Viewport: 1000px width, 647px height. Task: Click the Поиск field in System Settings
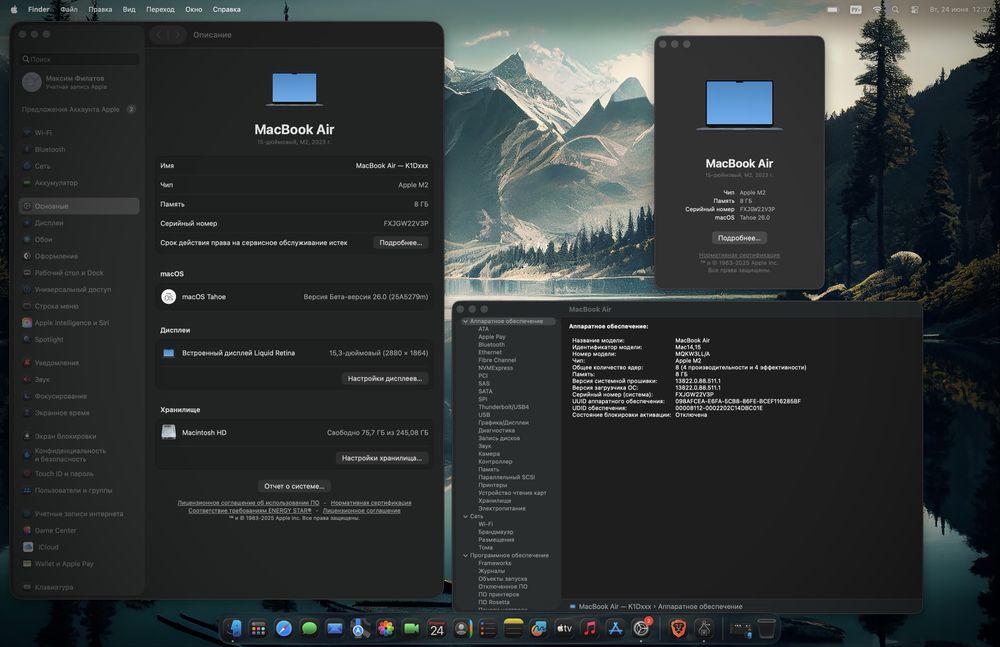(79, 59)
